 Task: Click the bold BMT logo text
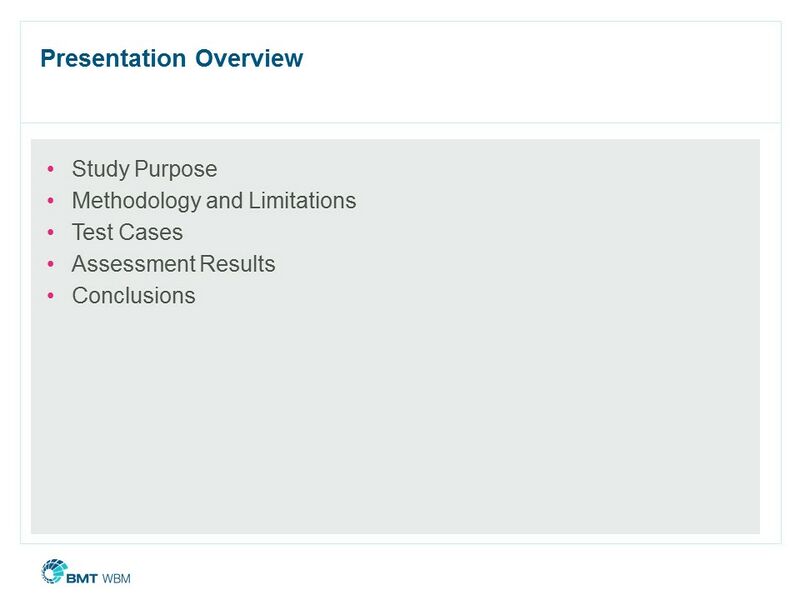(x=83, y=577)
